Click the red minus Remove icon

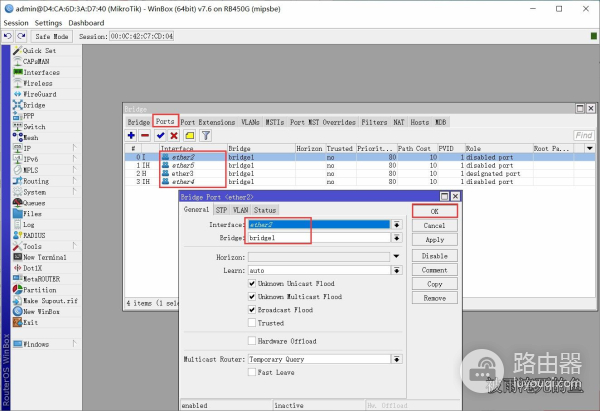(145, 135)
